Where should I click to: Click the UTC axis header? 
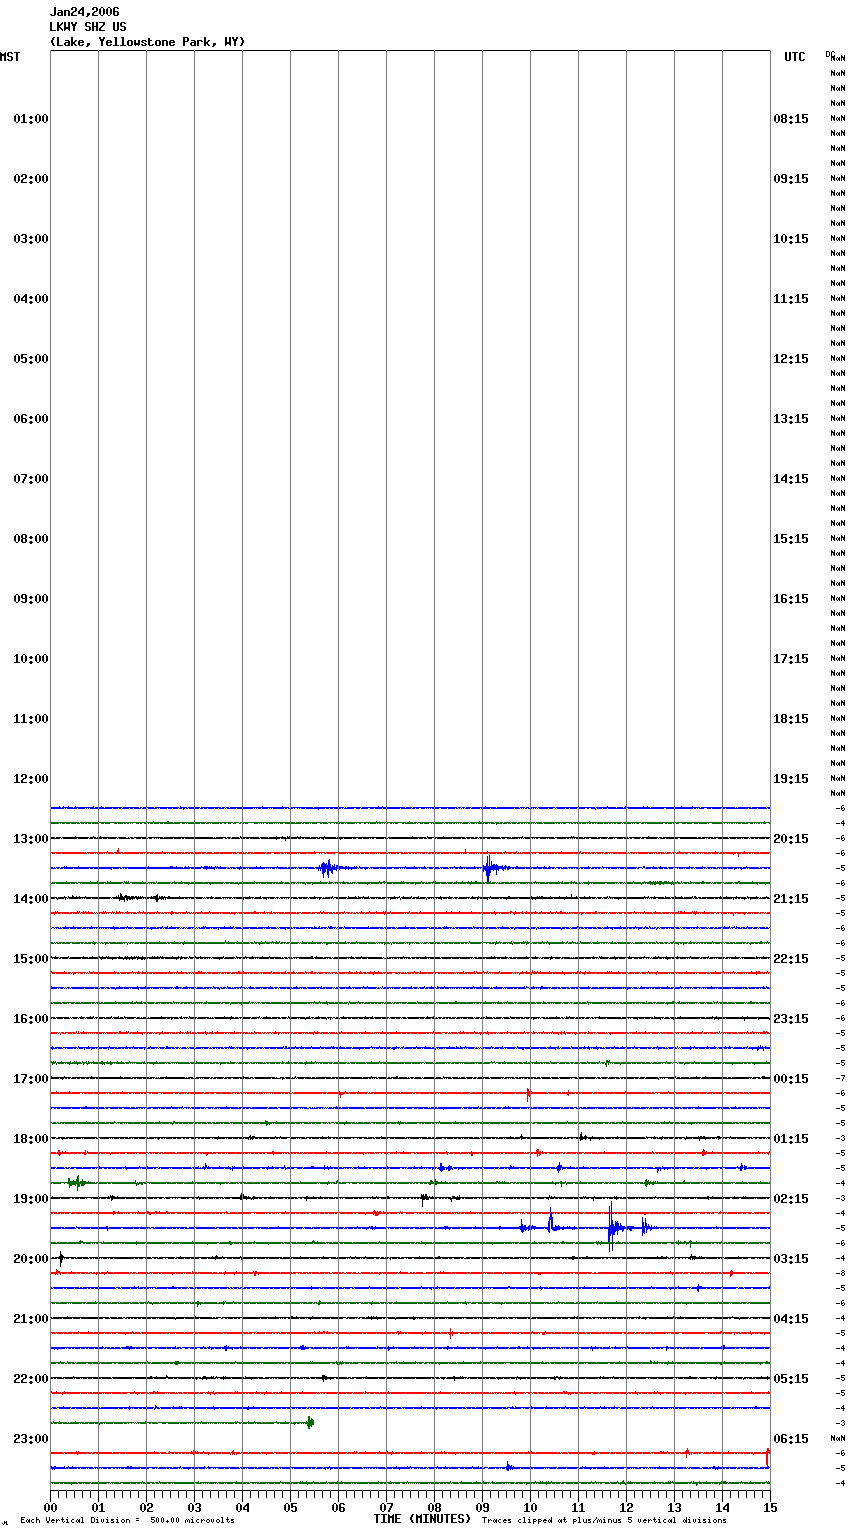tap(794, 57)
